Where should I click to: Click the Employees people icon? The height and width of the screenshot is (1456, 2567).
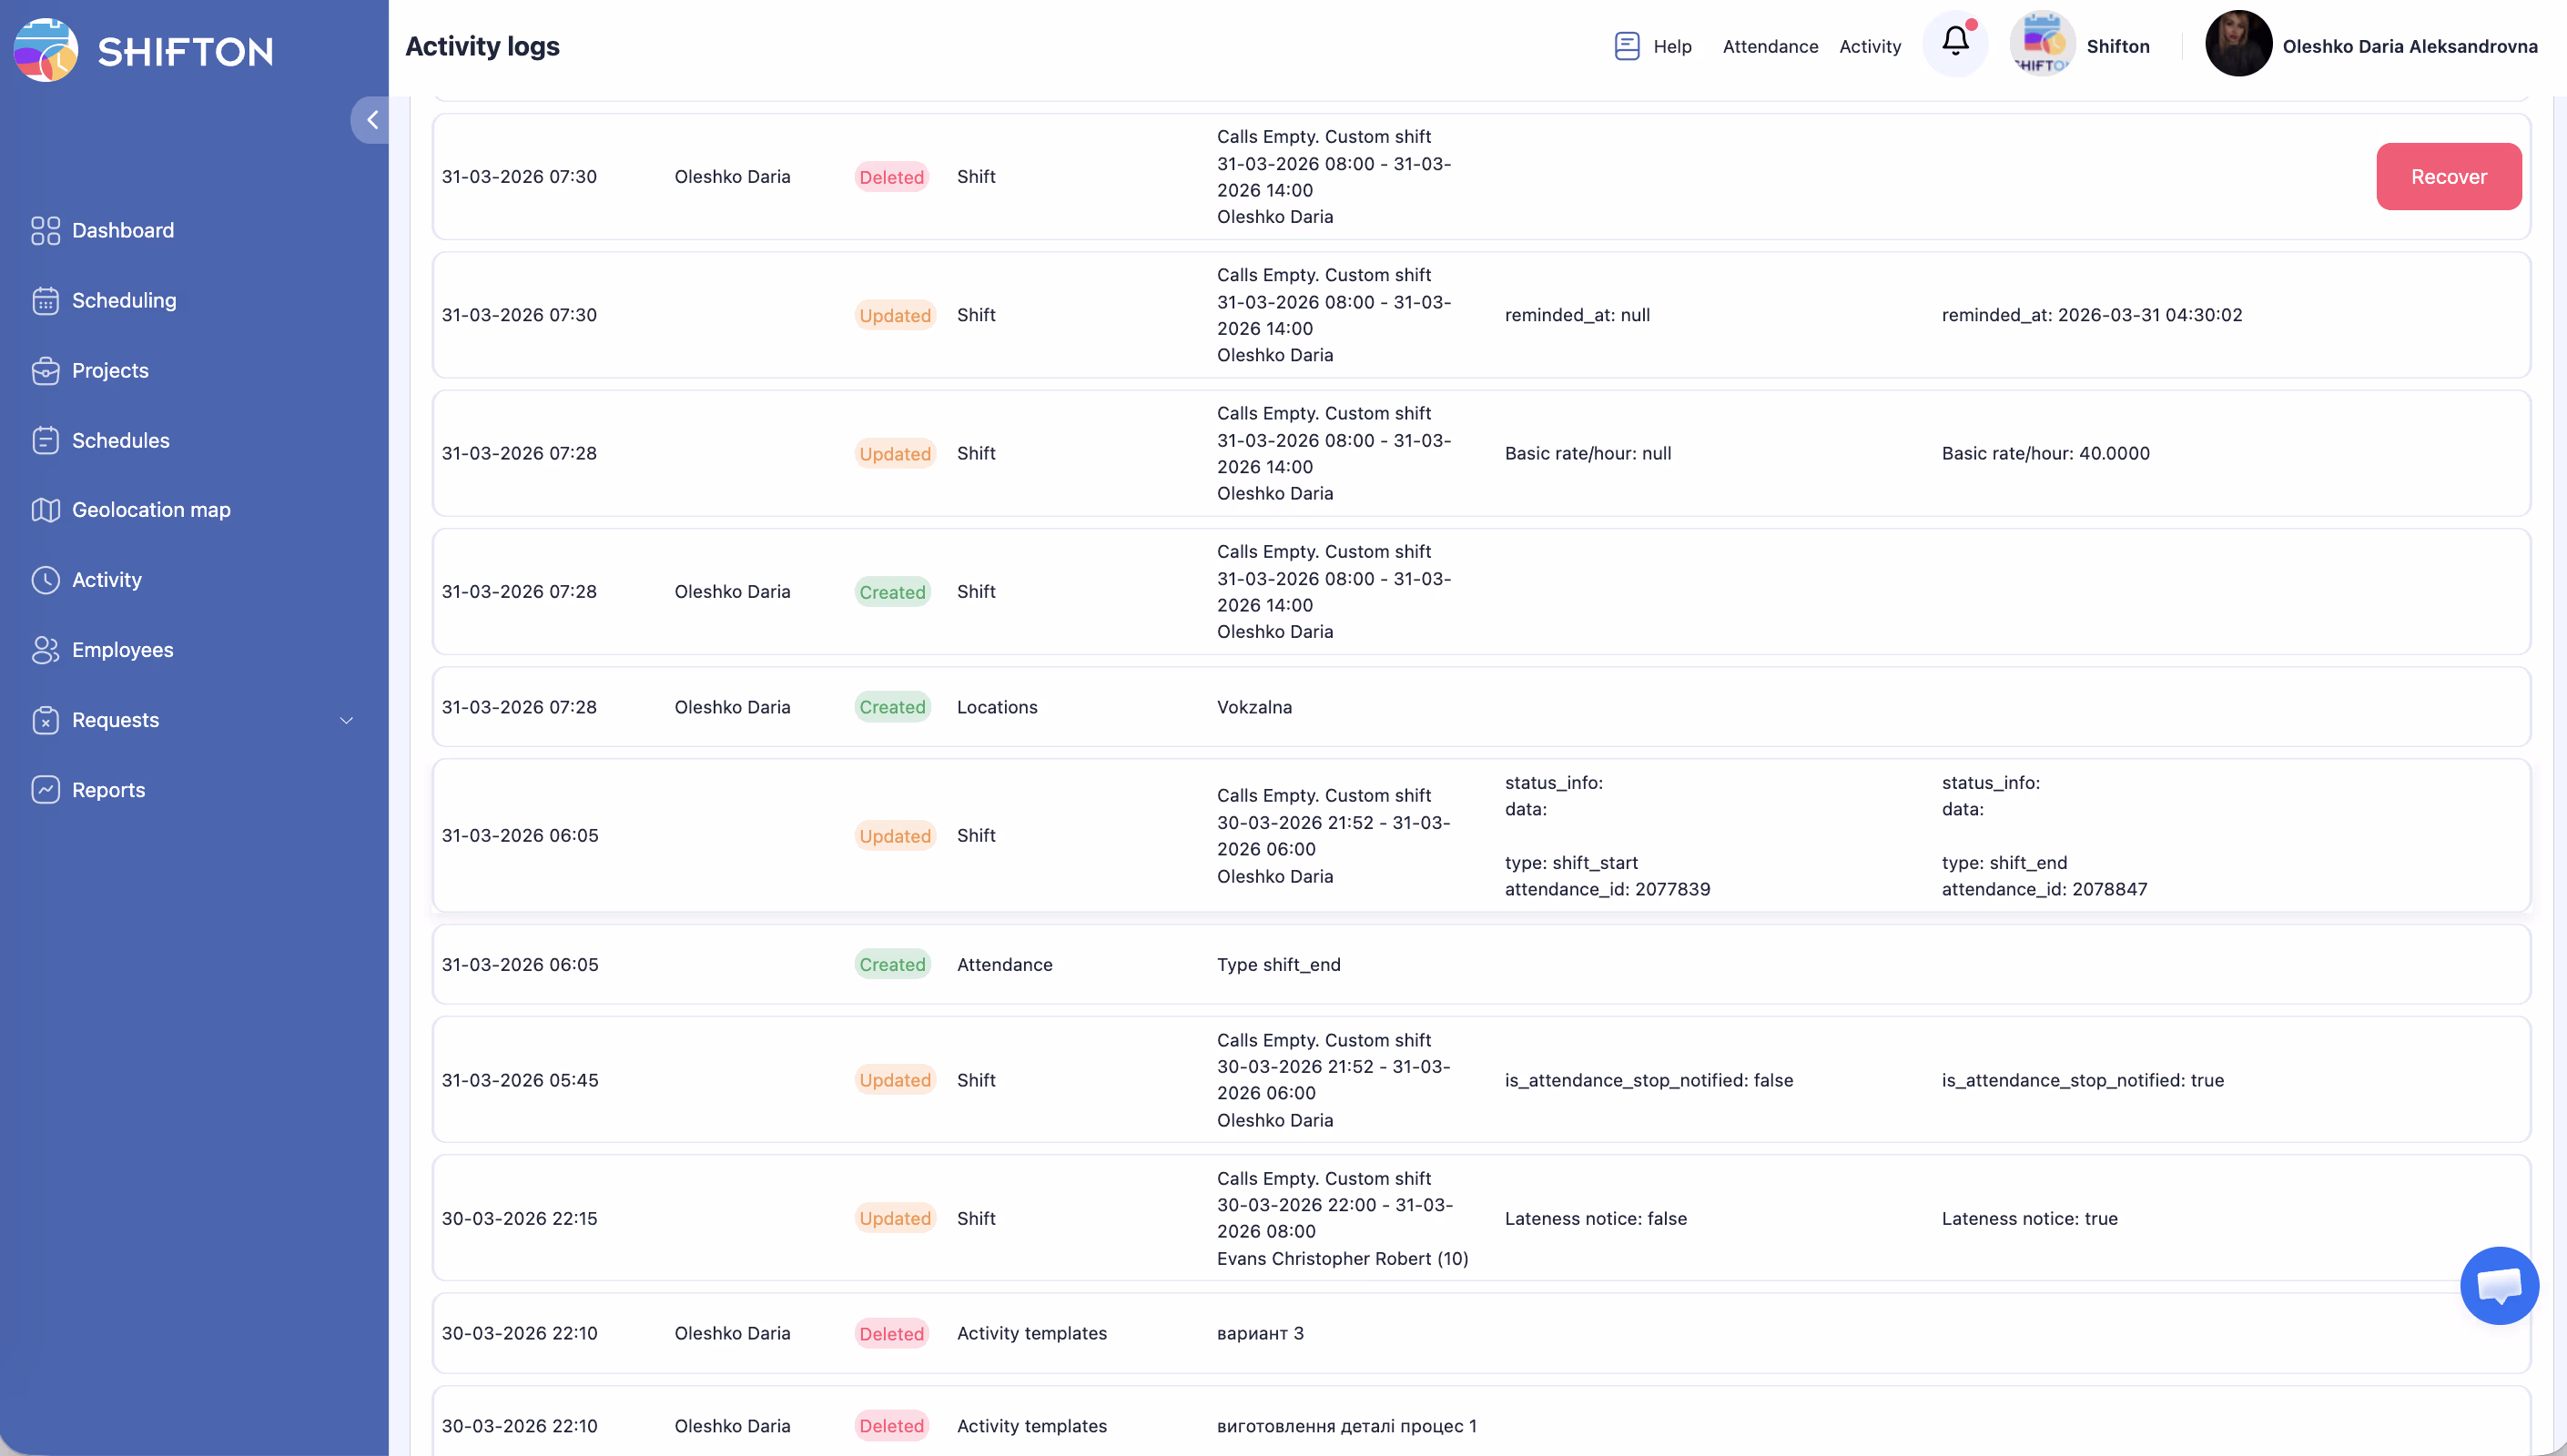[45, 650]
